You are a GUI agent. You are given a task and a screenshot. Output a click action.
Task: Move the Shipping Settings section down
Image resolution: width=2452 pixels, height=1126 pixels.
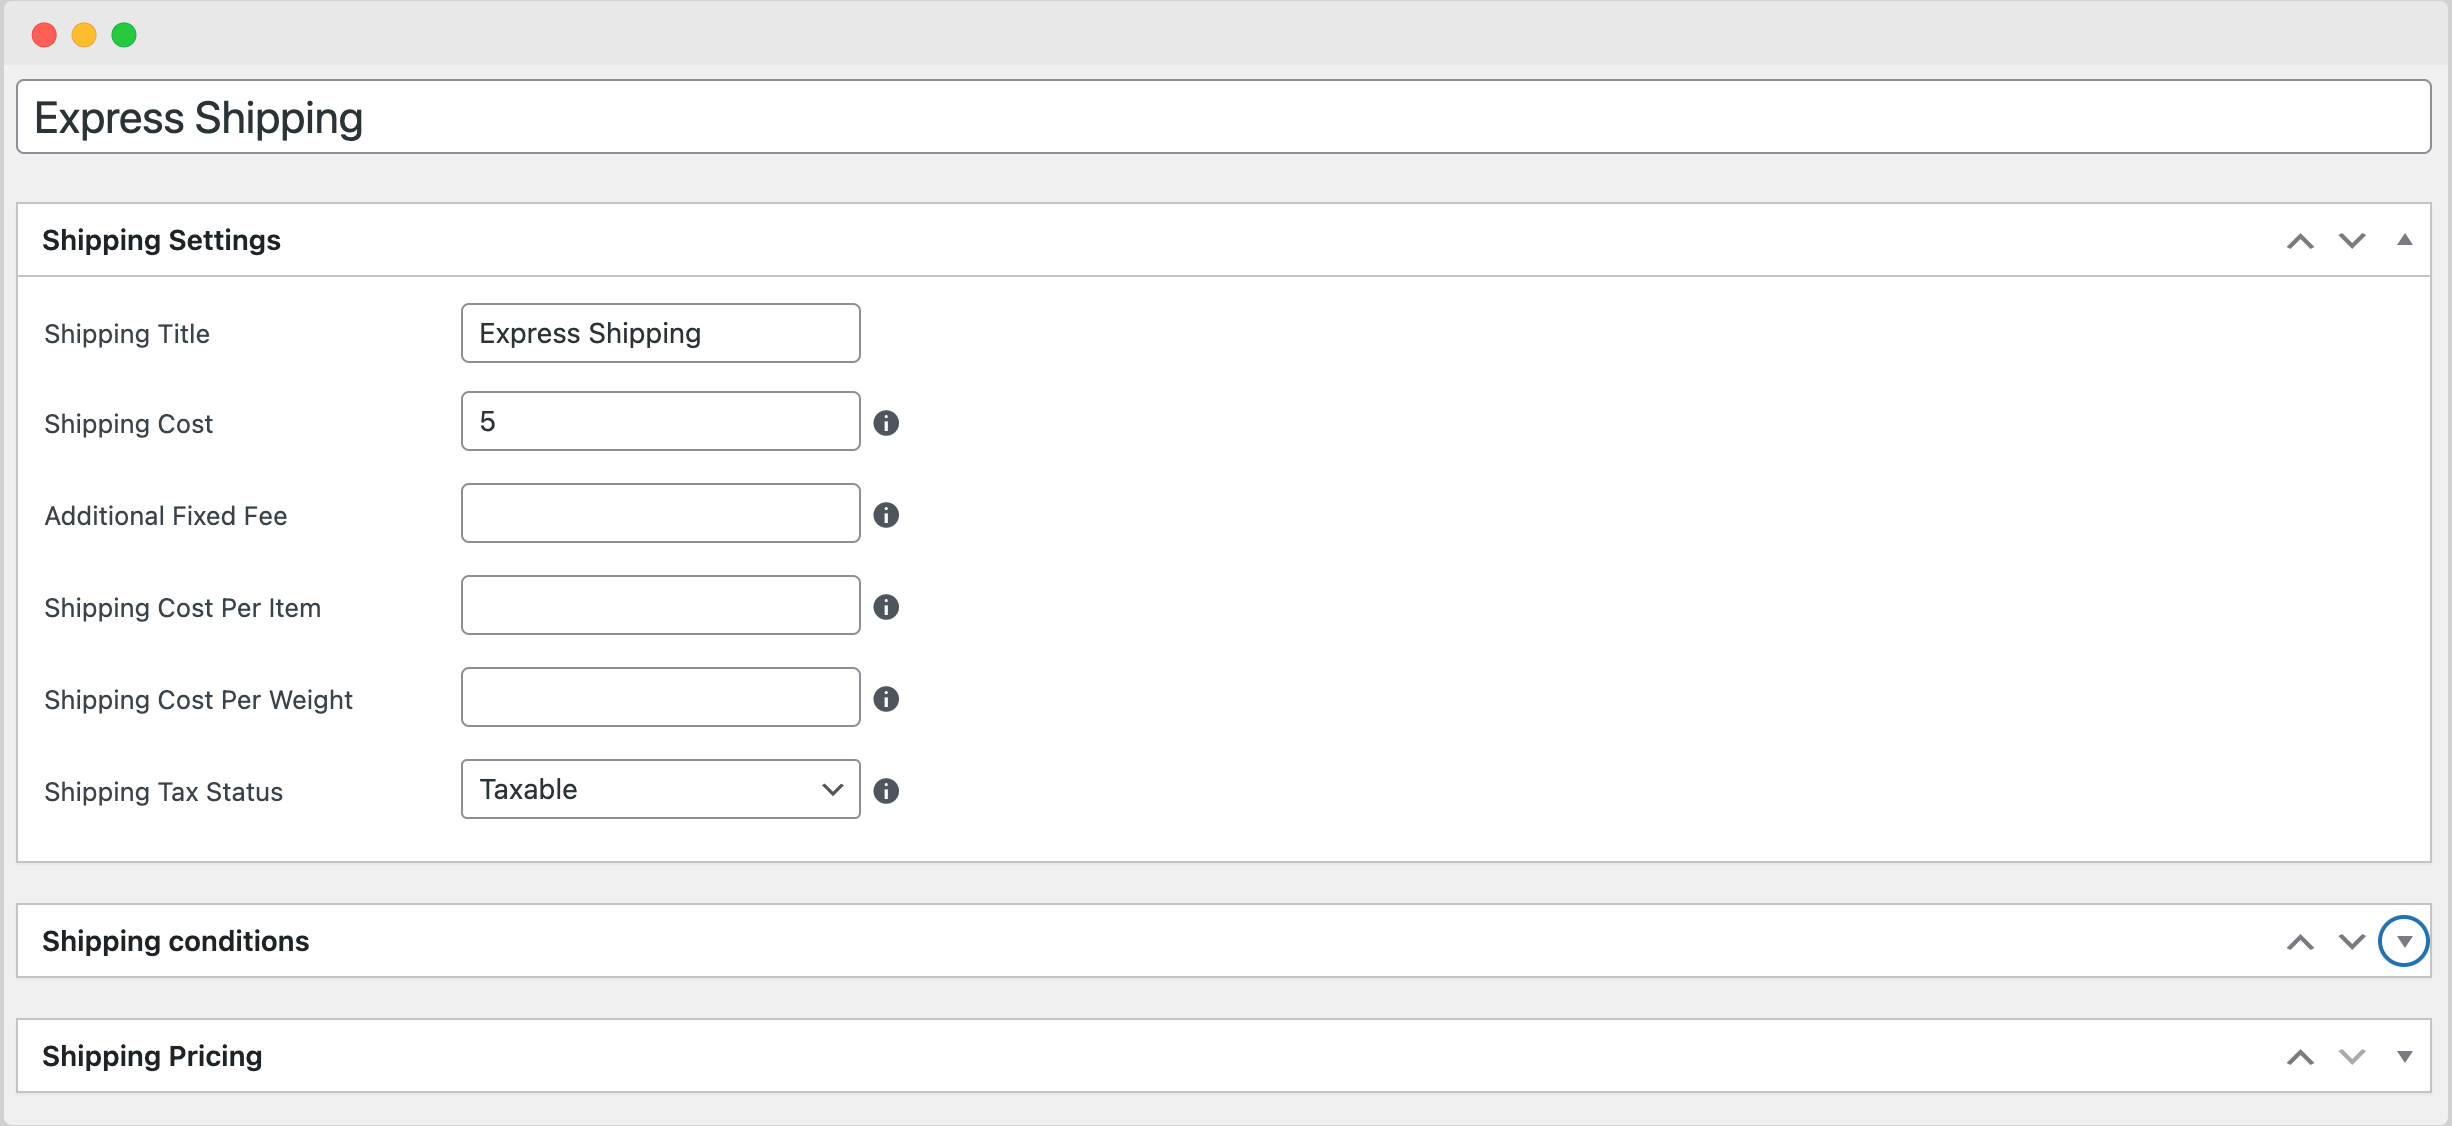(2352, 240)
